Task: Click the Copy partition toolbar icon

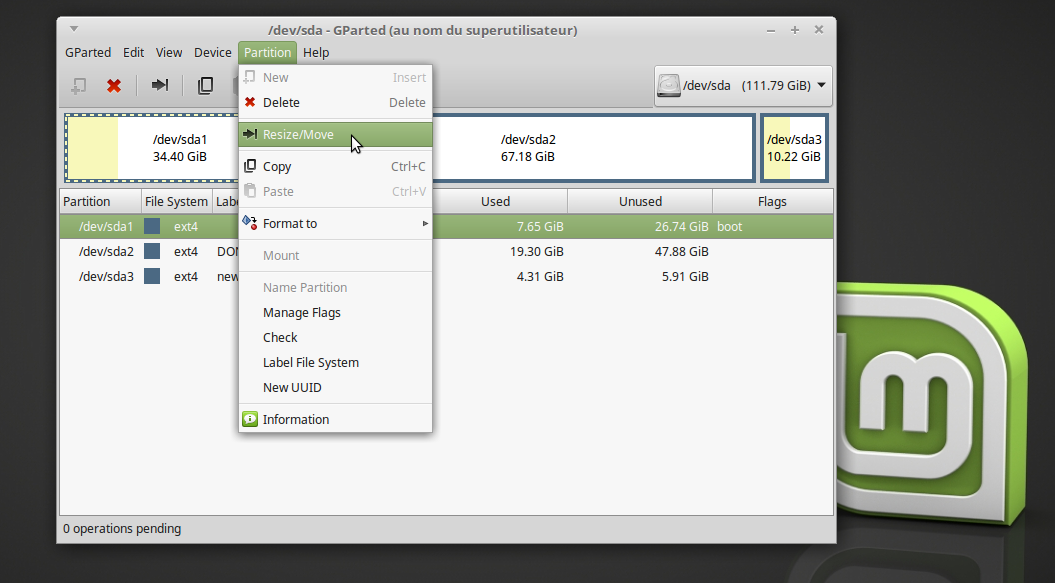Action: click(205, 86)
